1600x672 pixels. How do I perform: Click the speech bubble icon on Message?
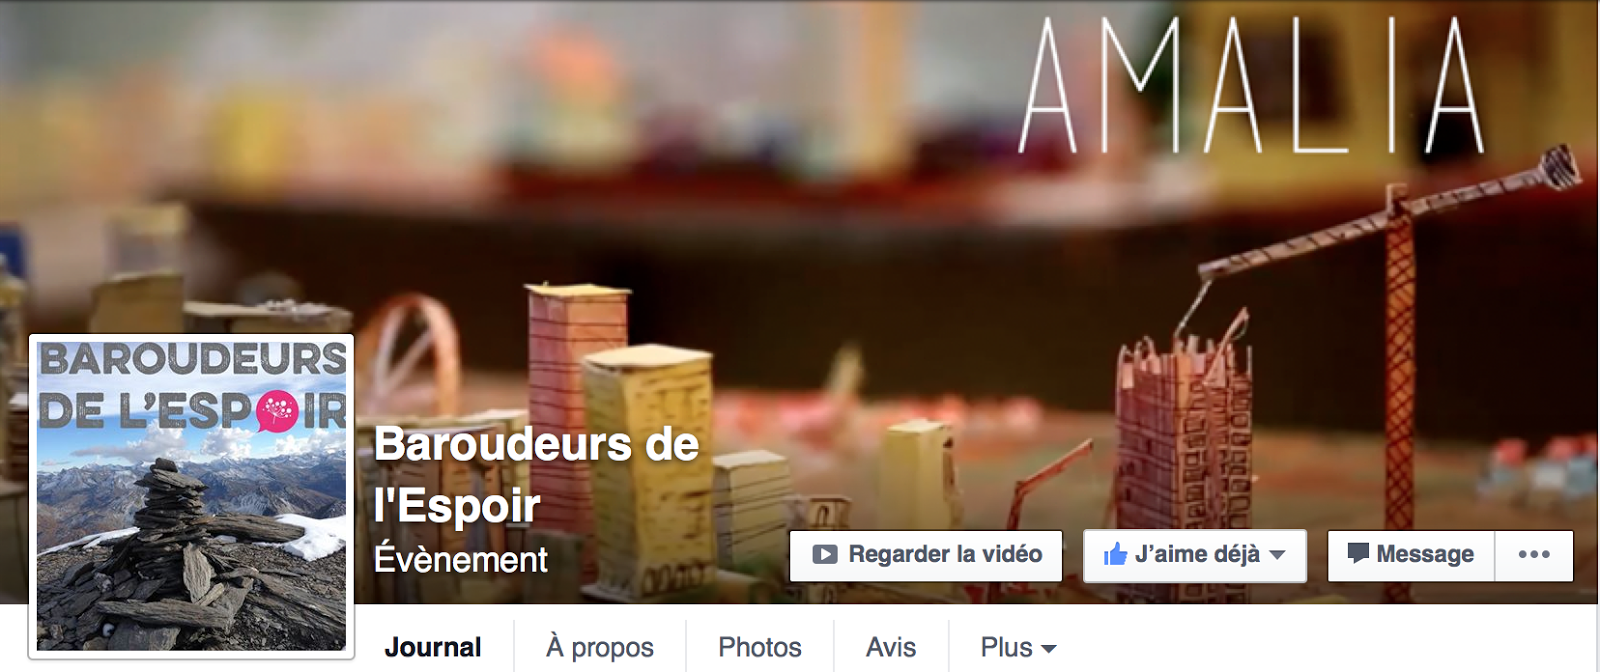(1357, 553)
